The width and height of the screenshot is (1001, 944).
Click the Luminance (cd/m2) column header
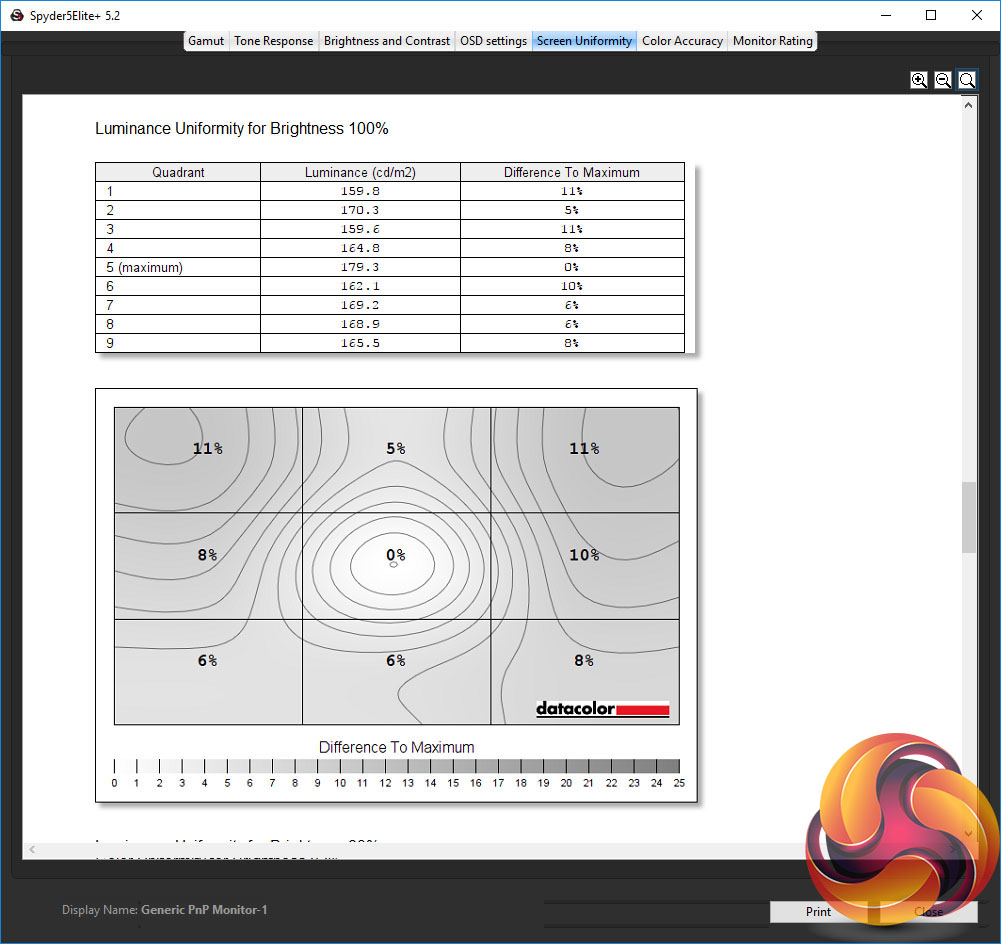(360, 172)
